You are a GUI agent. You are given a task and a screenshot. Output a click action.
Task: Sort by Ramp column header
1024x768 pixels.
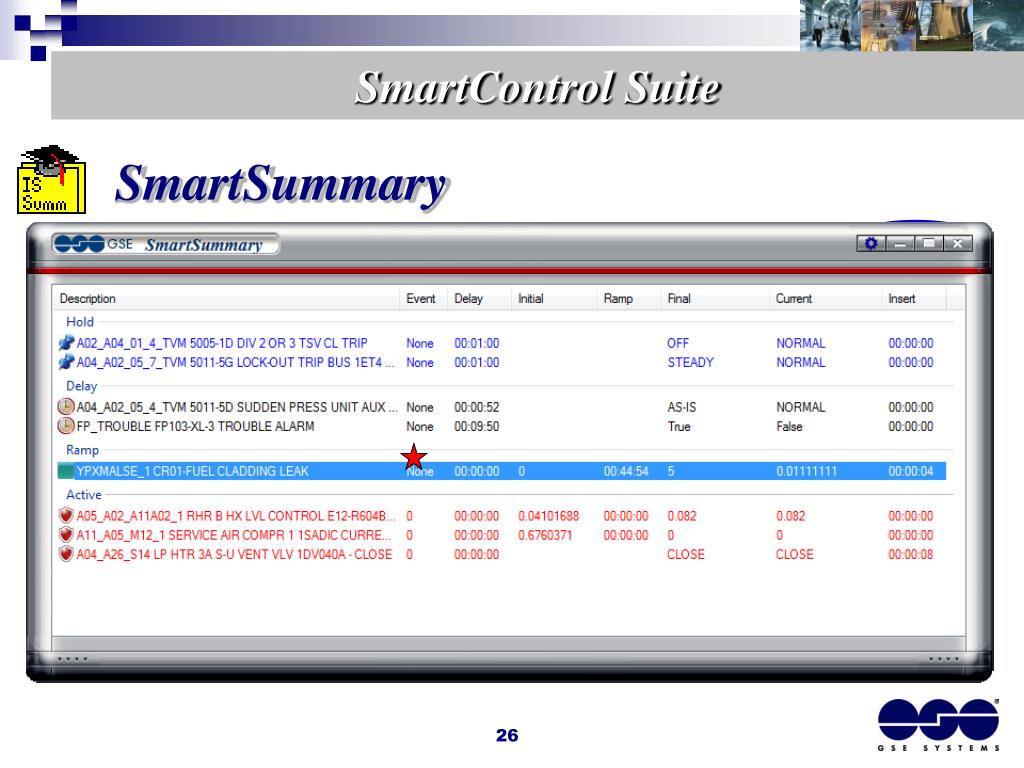click(628, 298)
